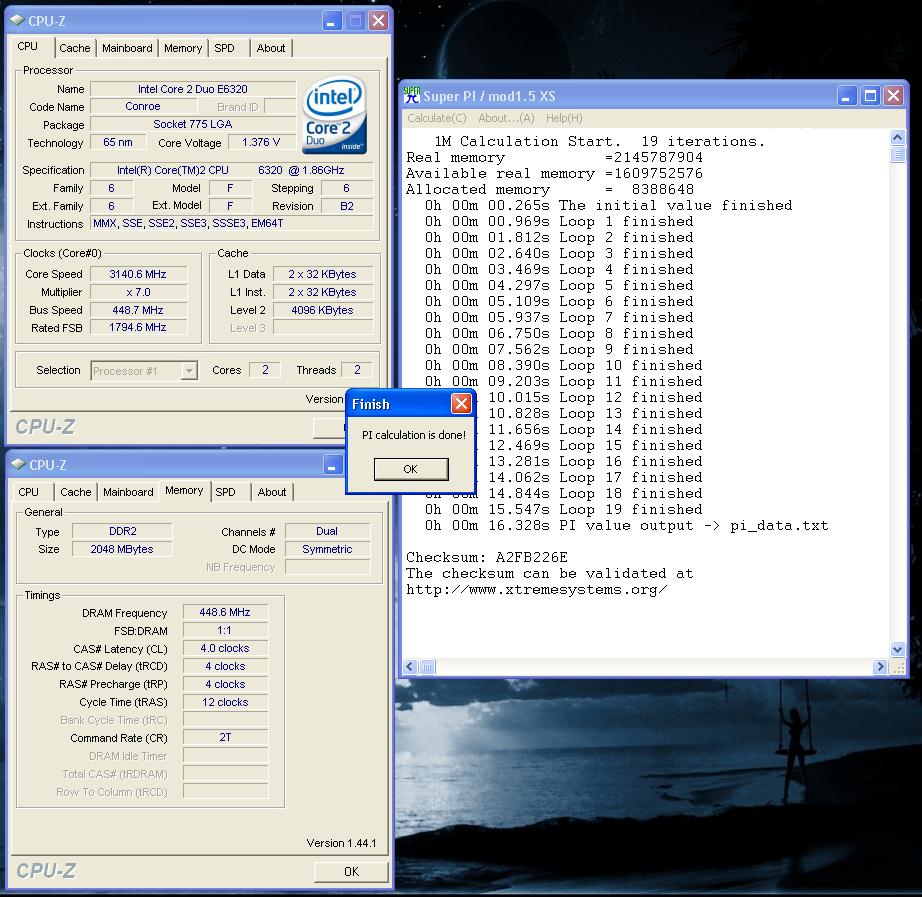Click OK in the Finish dialog
Image resolution: width=922 pixels, height=897 pixels.
[x=411, y=469]
